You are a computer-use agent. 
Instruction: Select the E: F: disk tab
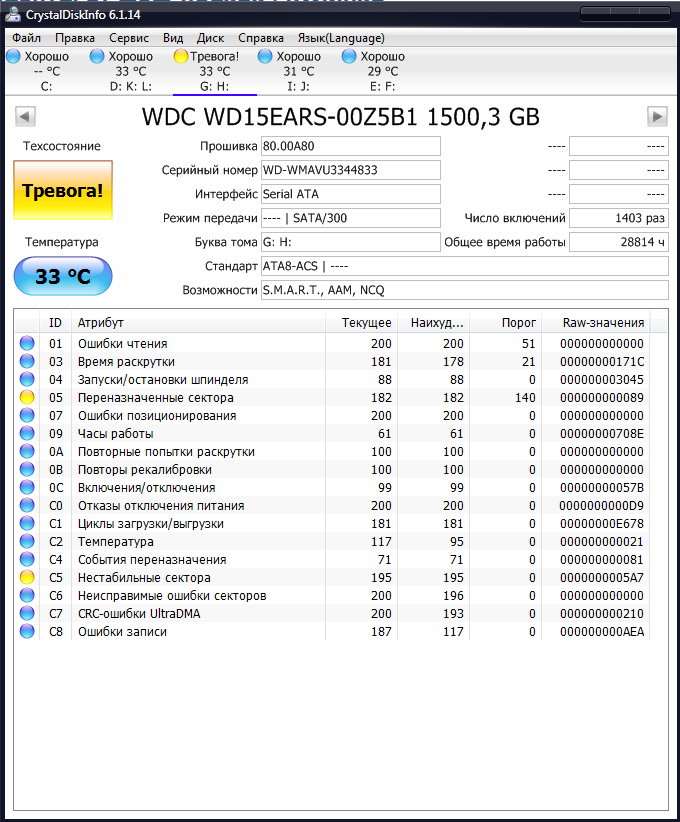382,71
